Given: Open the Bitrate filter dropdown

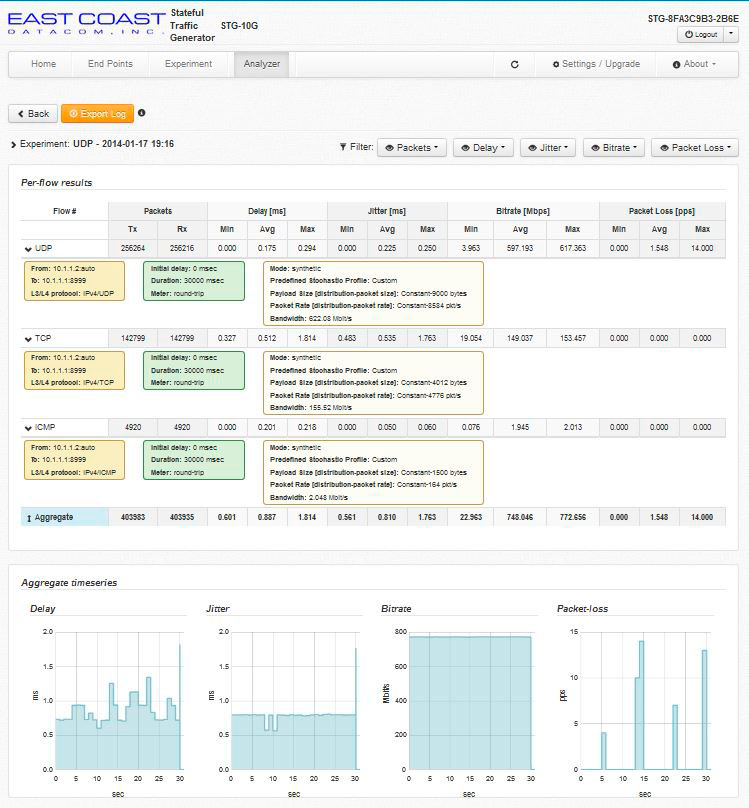Looking at the screenshot, I should click(x=614, y=148).
